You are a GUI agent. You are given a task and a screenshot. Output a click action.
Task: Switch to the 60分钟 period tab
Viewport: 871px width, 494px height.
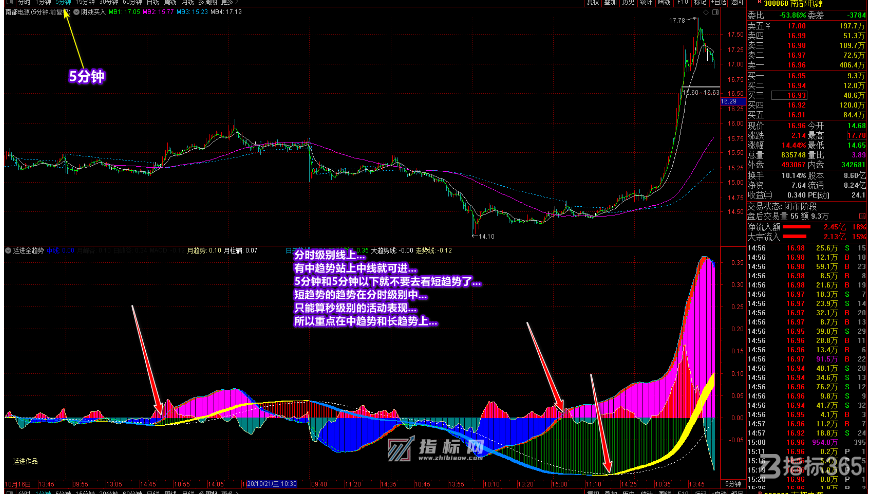click(132, 3)
